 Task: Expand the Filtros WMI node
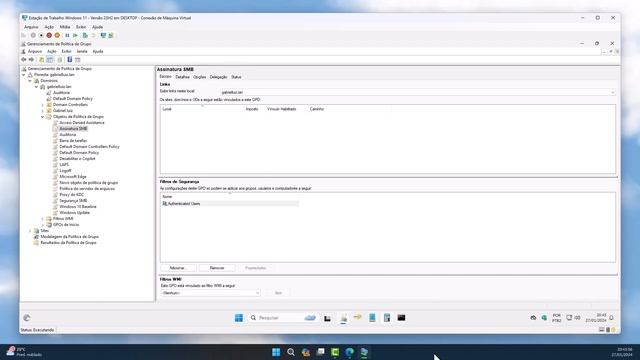point(42,219)
